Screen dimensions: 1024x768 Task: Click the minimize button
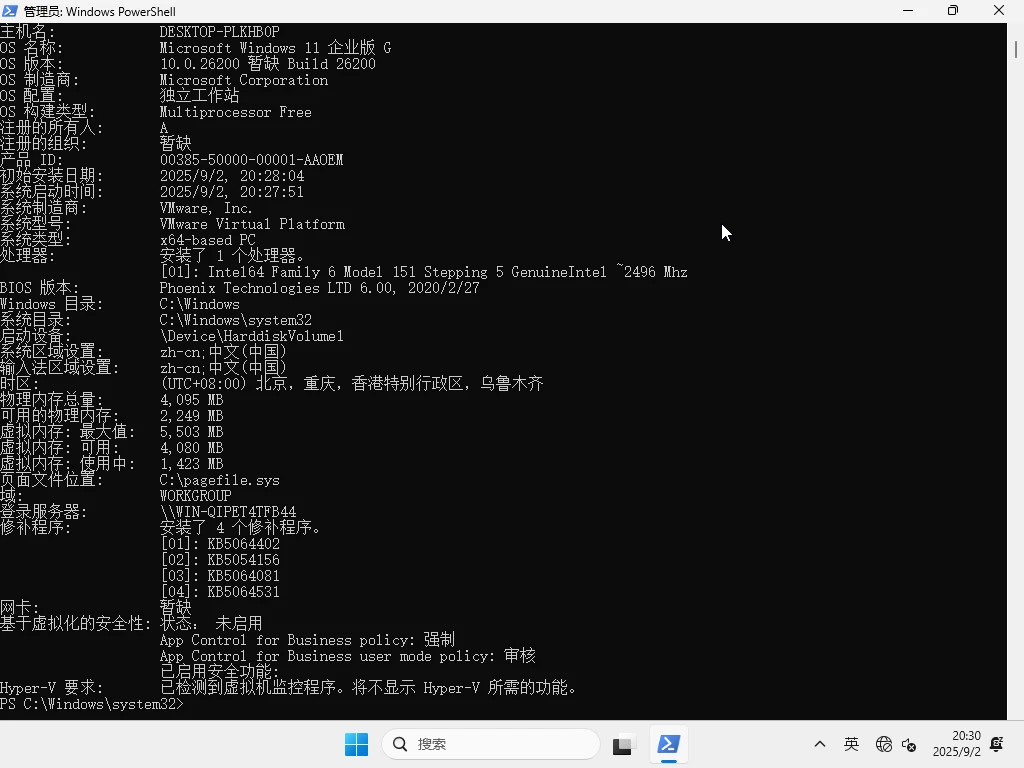point(908,11)
